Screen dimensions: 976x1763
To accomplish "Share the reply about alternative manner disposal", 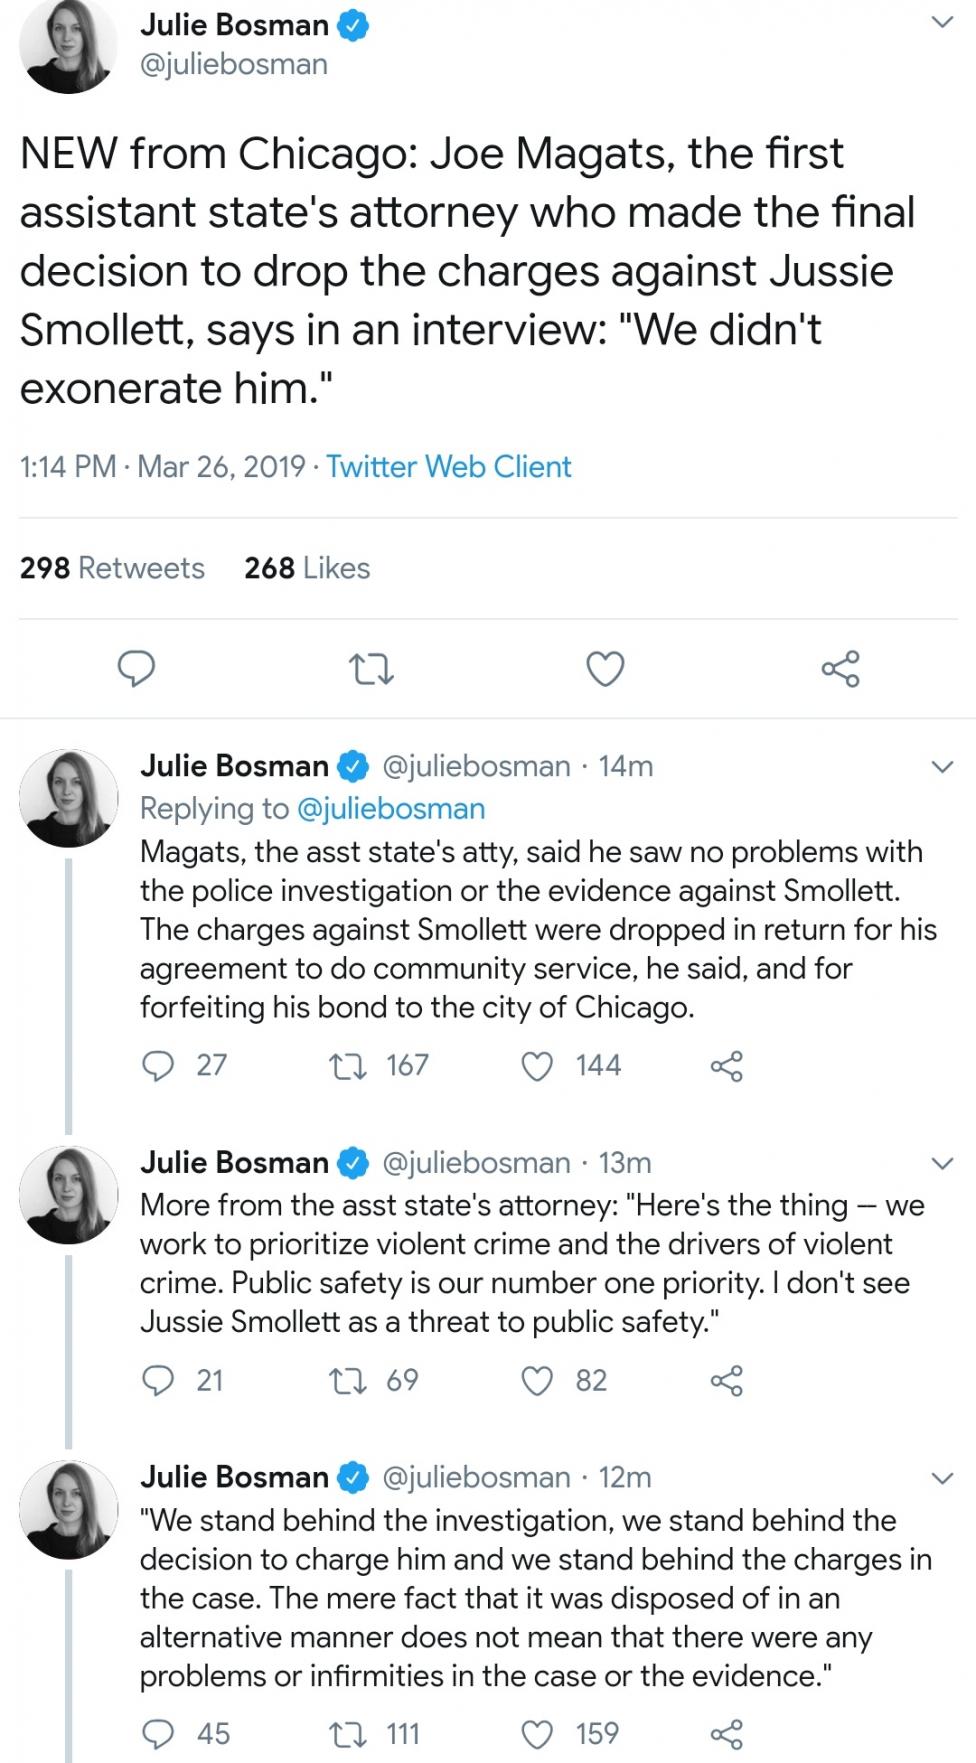I will coord(726,1734).
